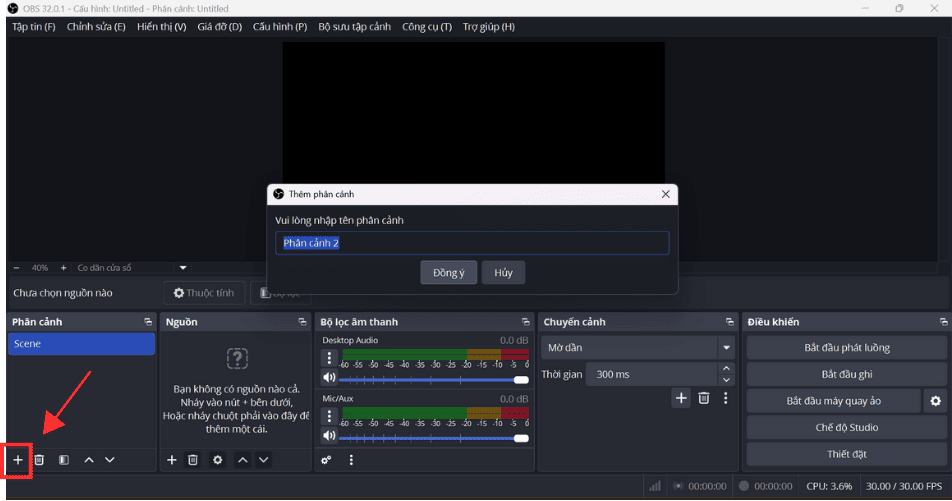Image resolution: width=952 pixels, height=501 pixels.
Task: Click Bắt đầu máy quay ảo button
Action: pos(834,401)
